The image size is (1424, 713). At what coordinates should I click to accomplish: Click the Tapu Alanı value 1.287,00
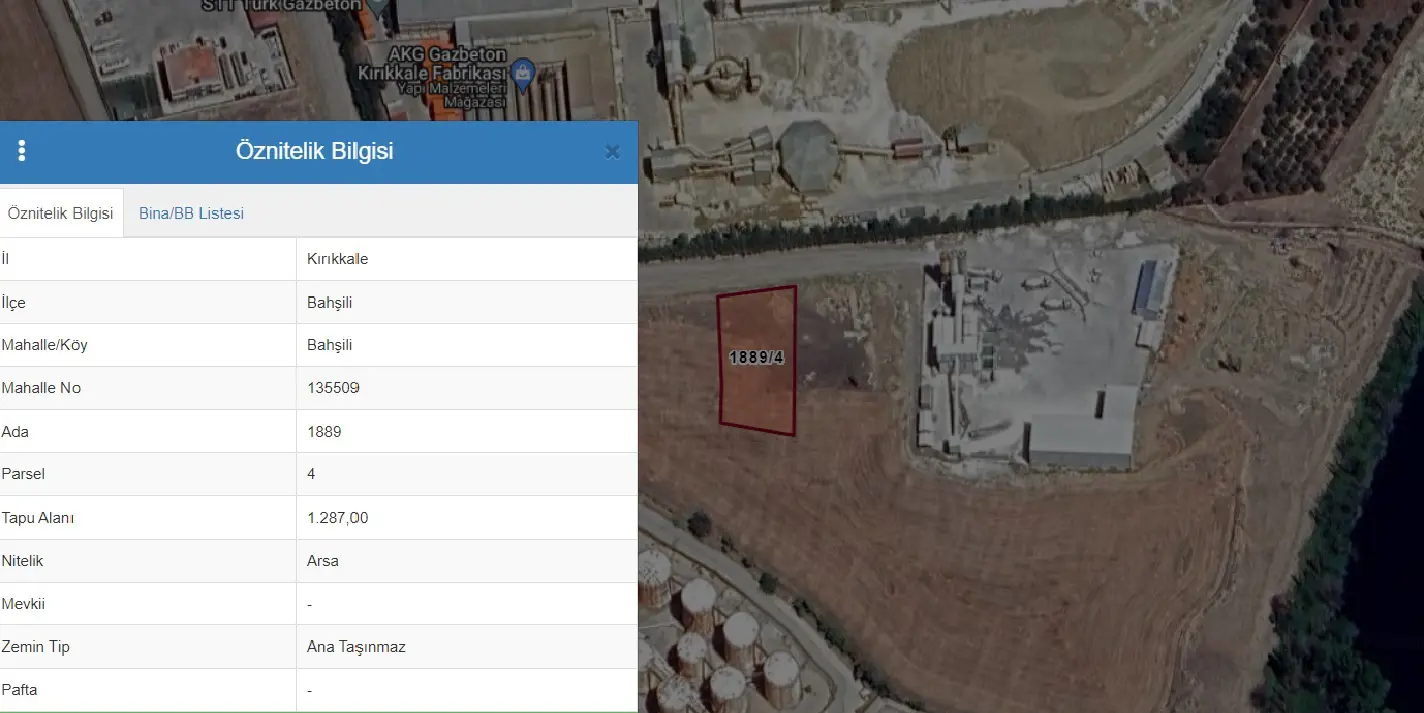coord(338,518)
